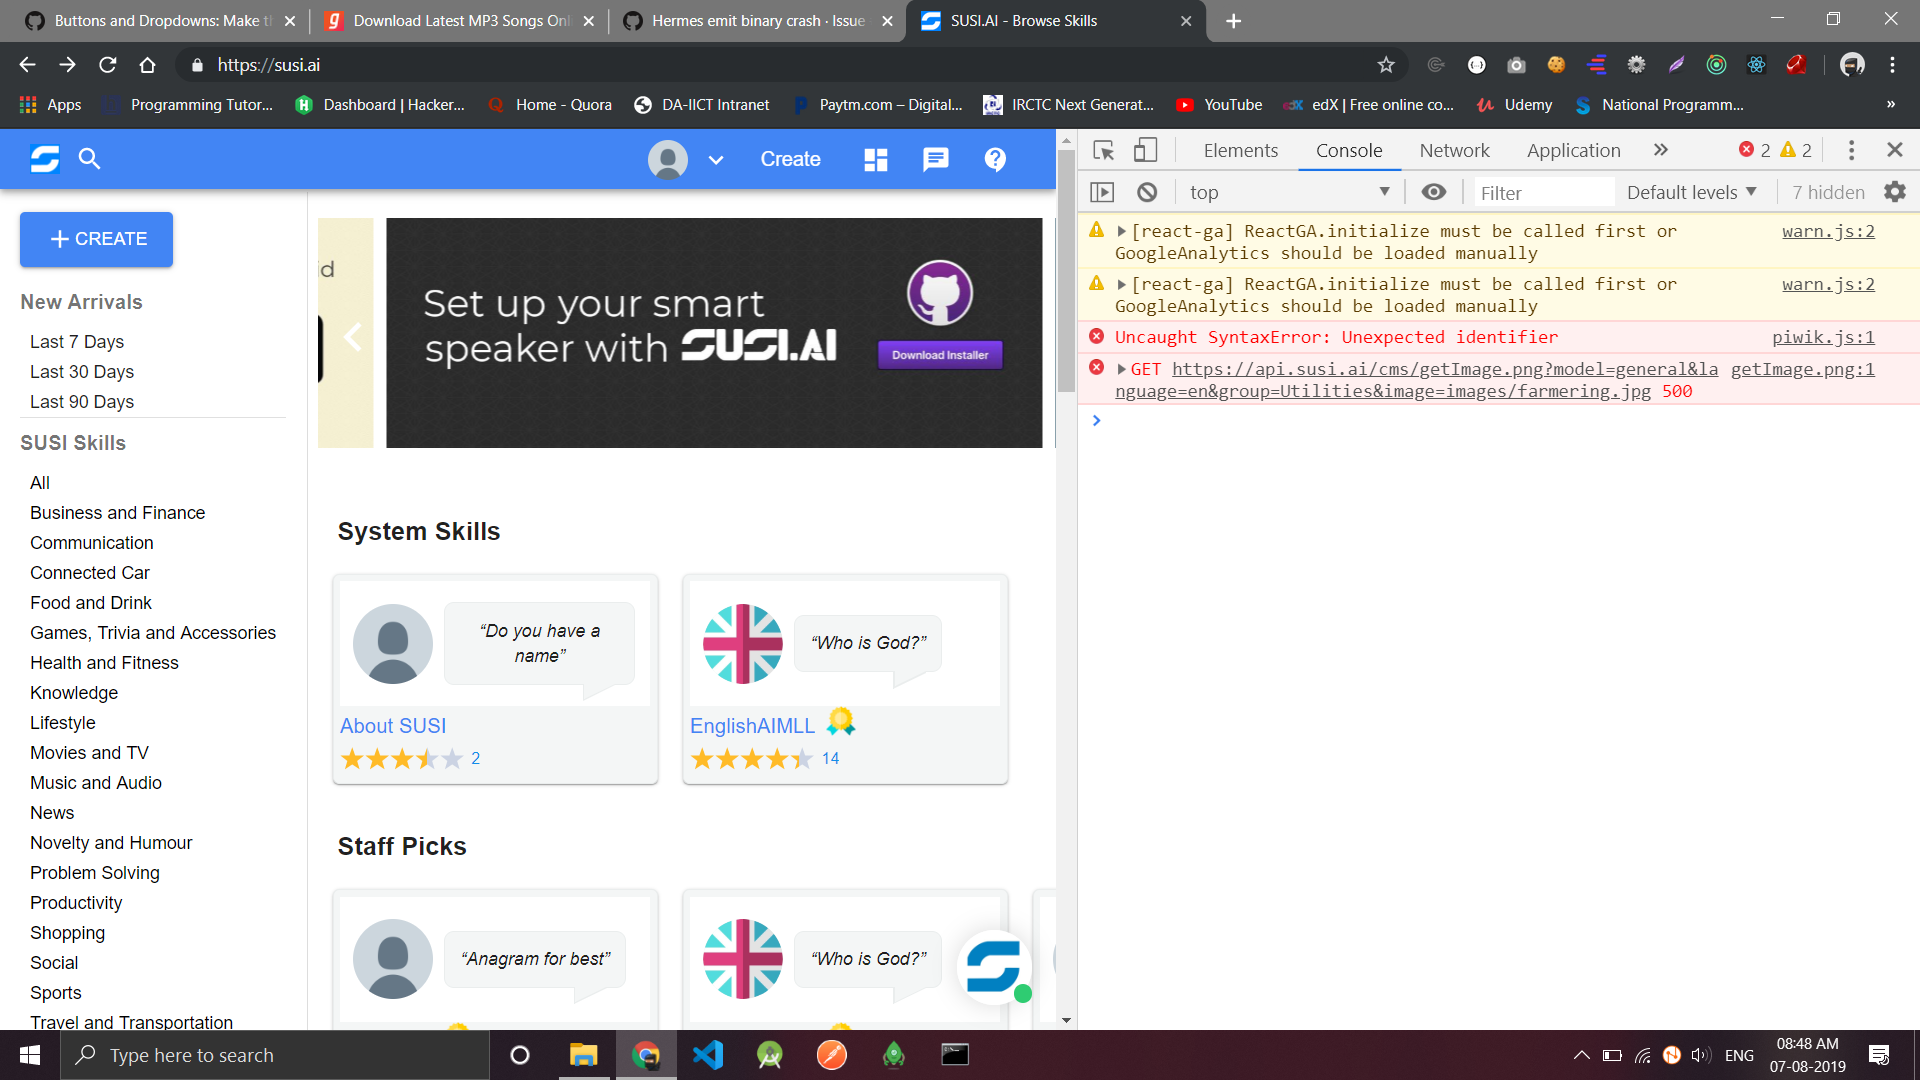Click the help question mark icon

click(995, 159)
